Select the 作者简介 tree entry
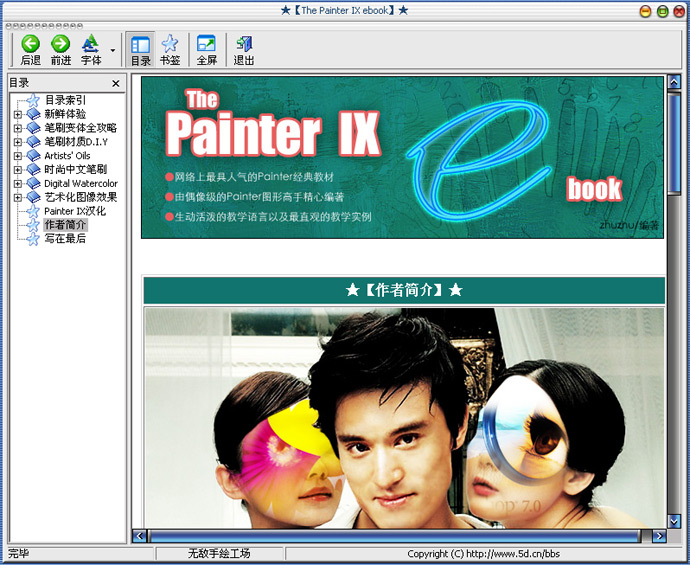The image size is (690, 565). [x=65, y=225]
